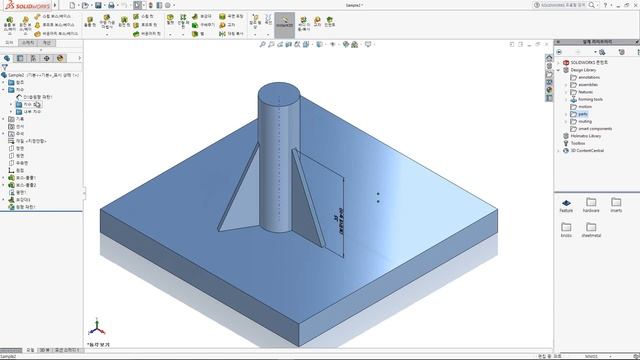Open the Apply Scene dropdown
640x360 pixels.
tap(356, 44)
